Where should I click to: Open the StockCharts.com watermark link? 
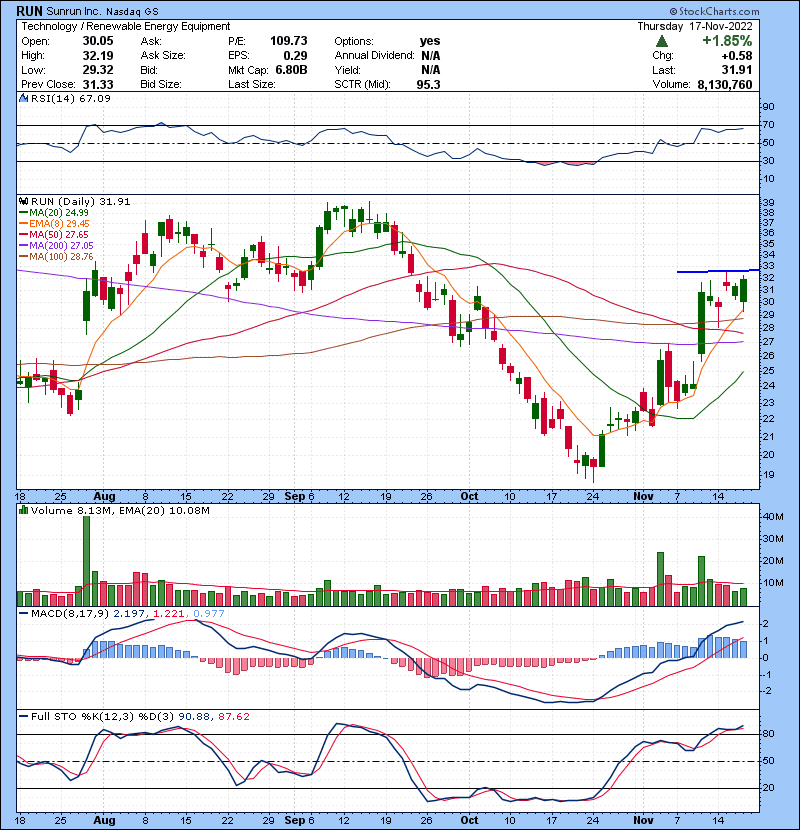point(714,11)
